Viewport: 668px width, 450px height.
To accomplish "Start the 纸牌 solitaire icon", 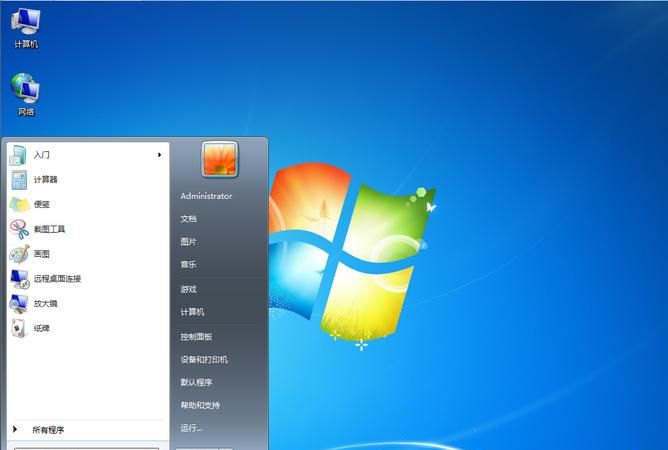I will pyautogui.click(x=19, y=328).
